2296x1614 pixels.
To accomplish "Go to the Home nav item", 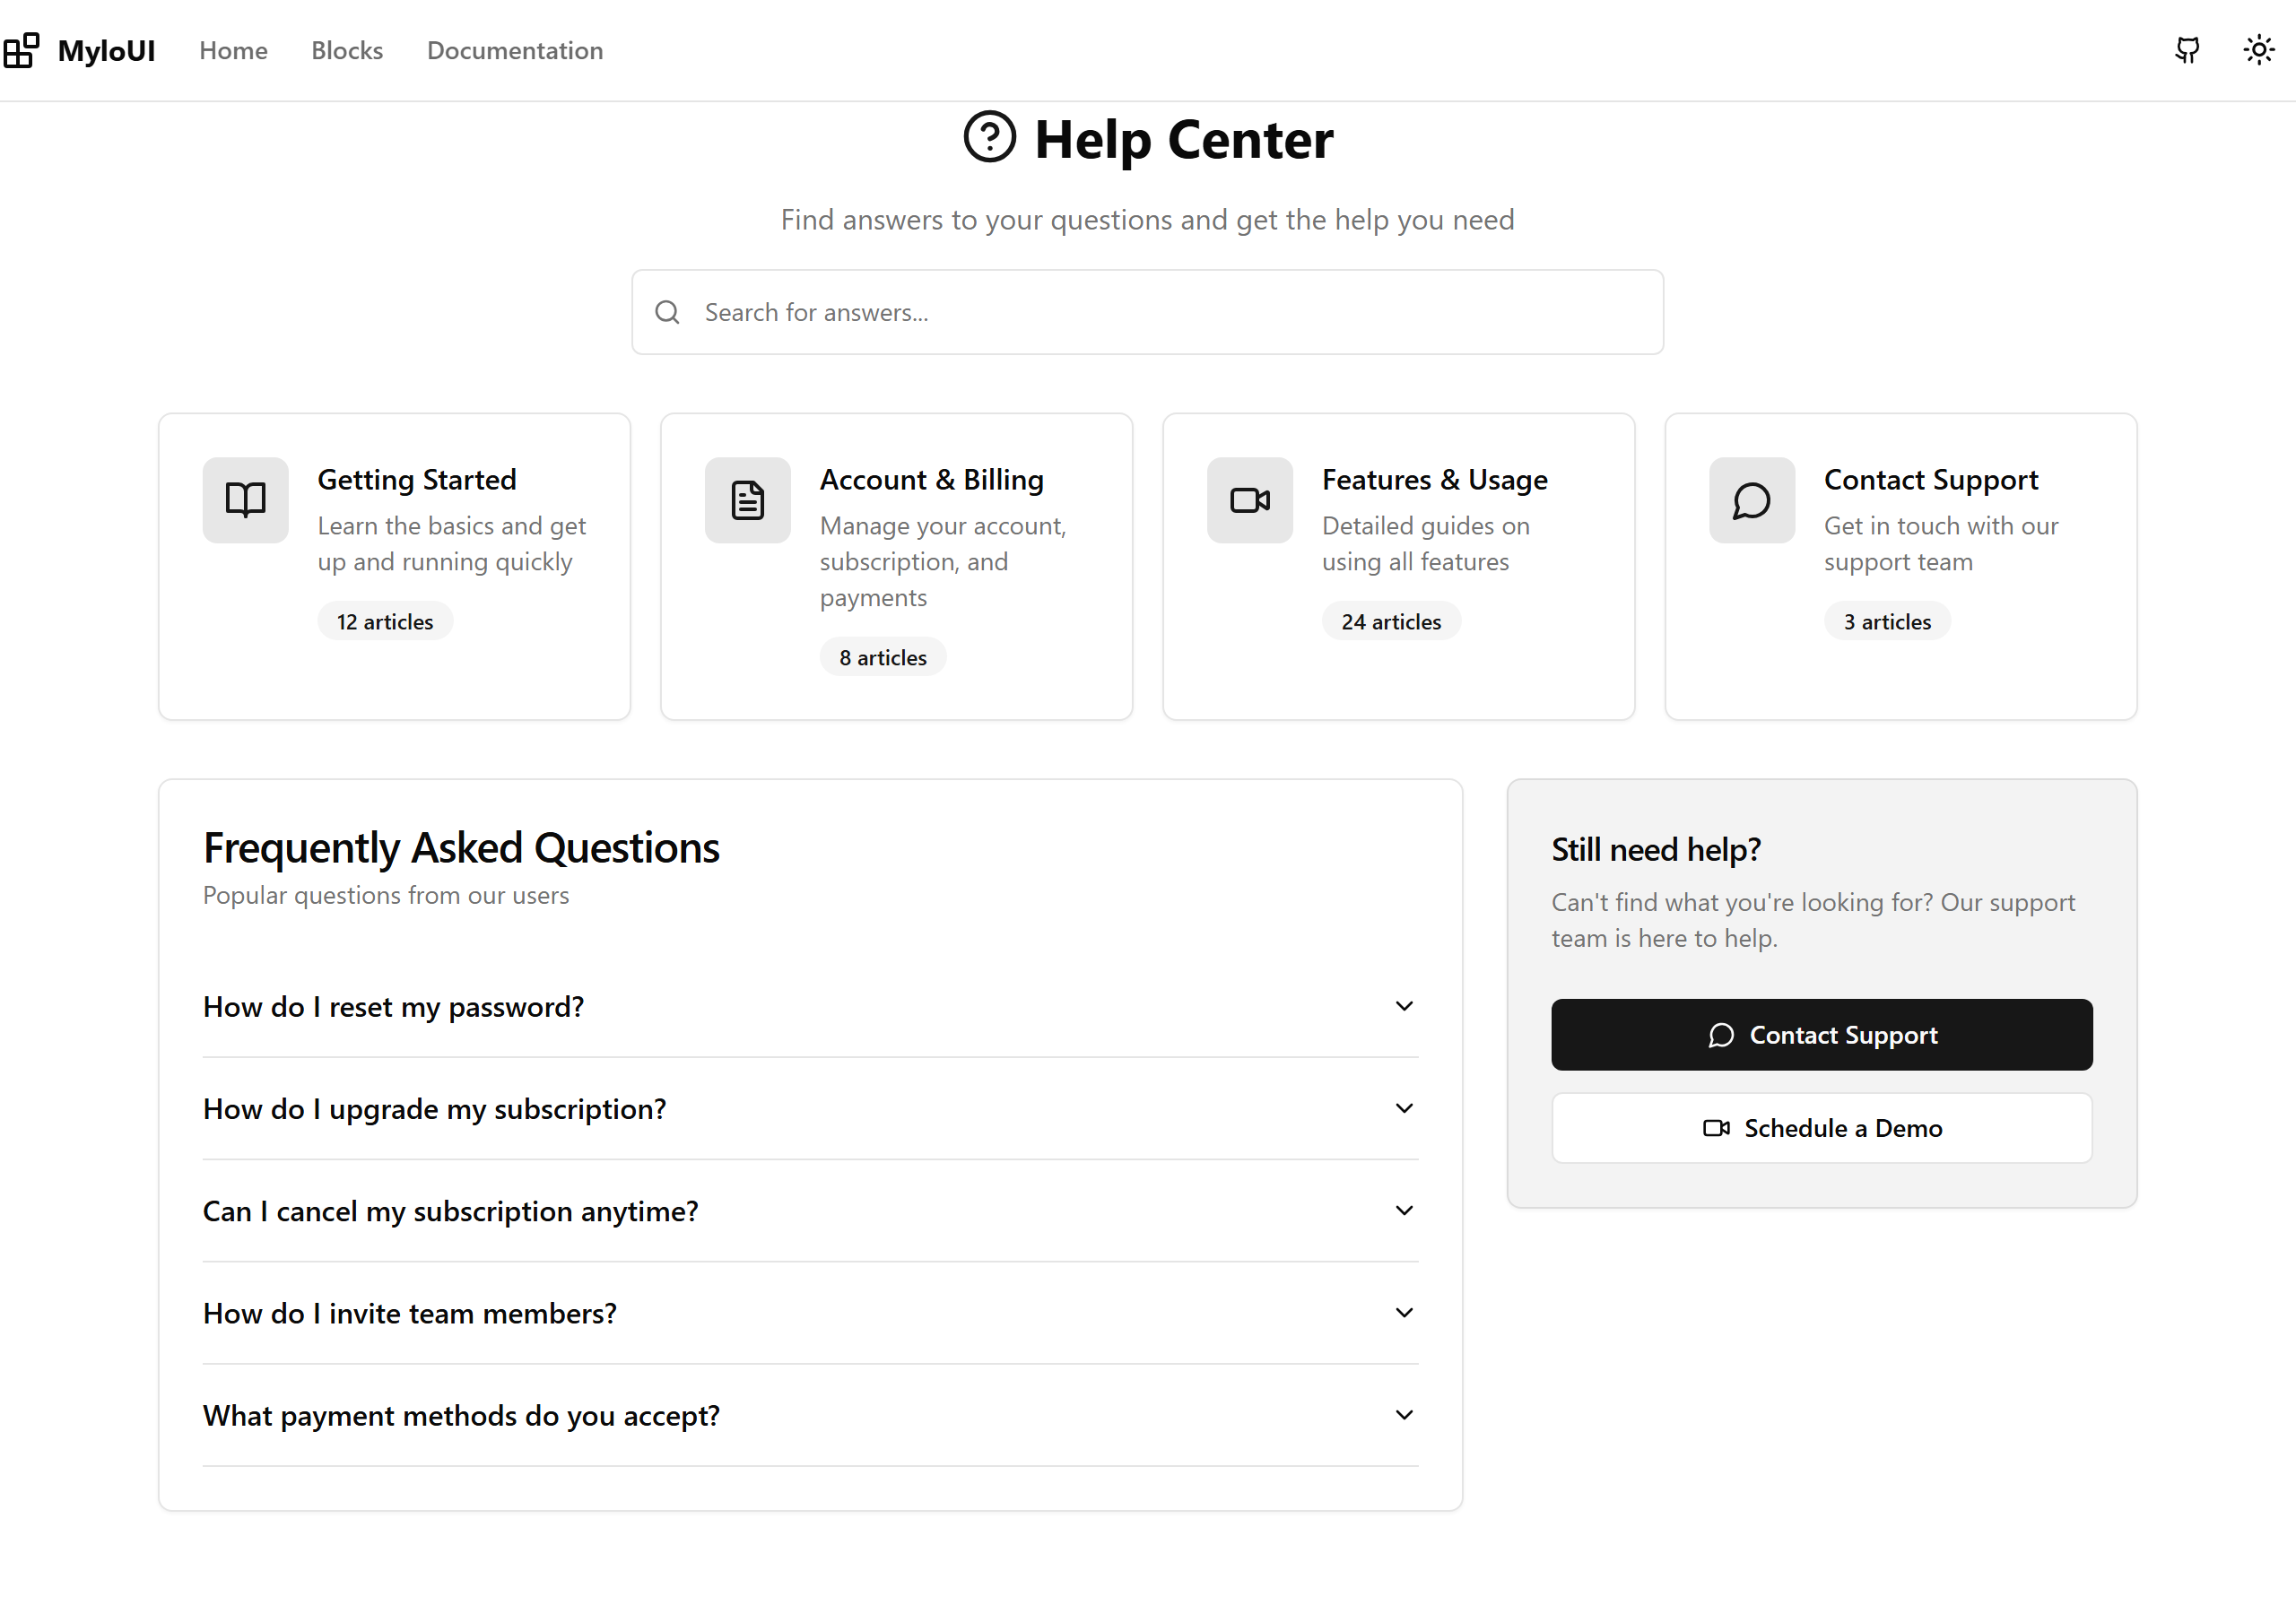I will point(233,50).
